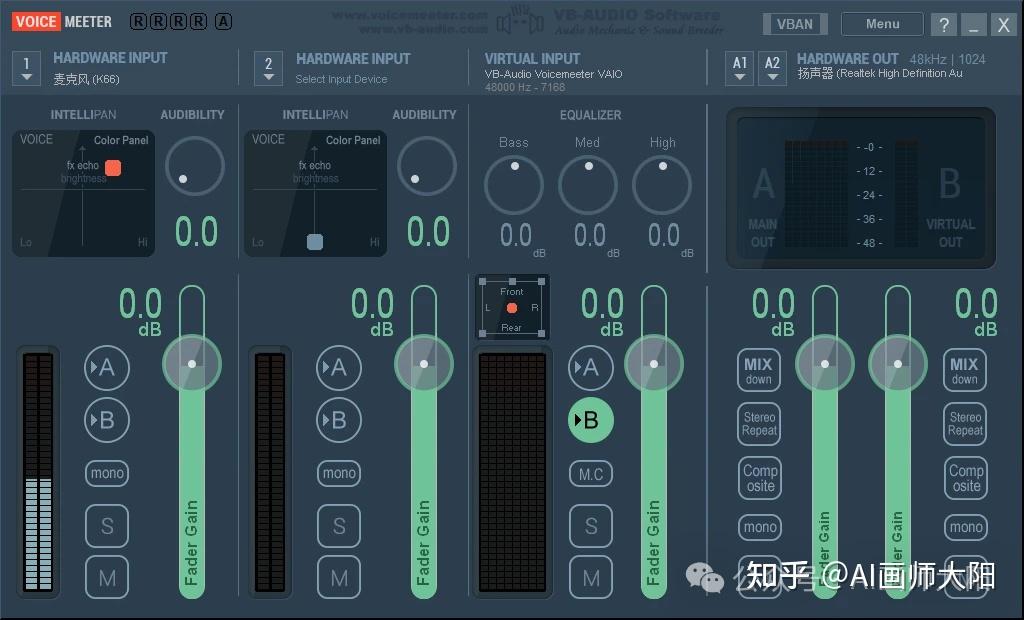
Task: Expand Hardware Input 1 device selector
Action: click(x=26, y=69)
